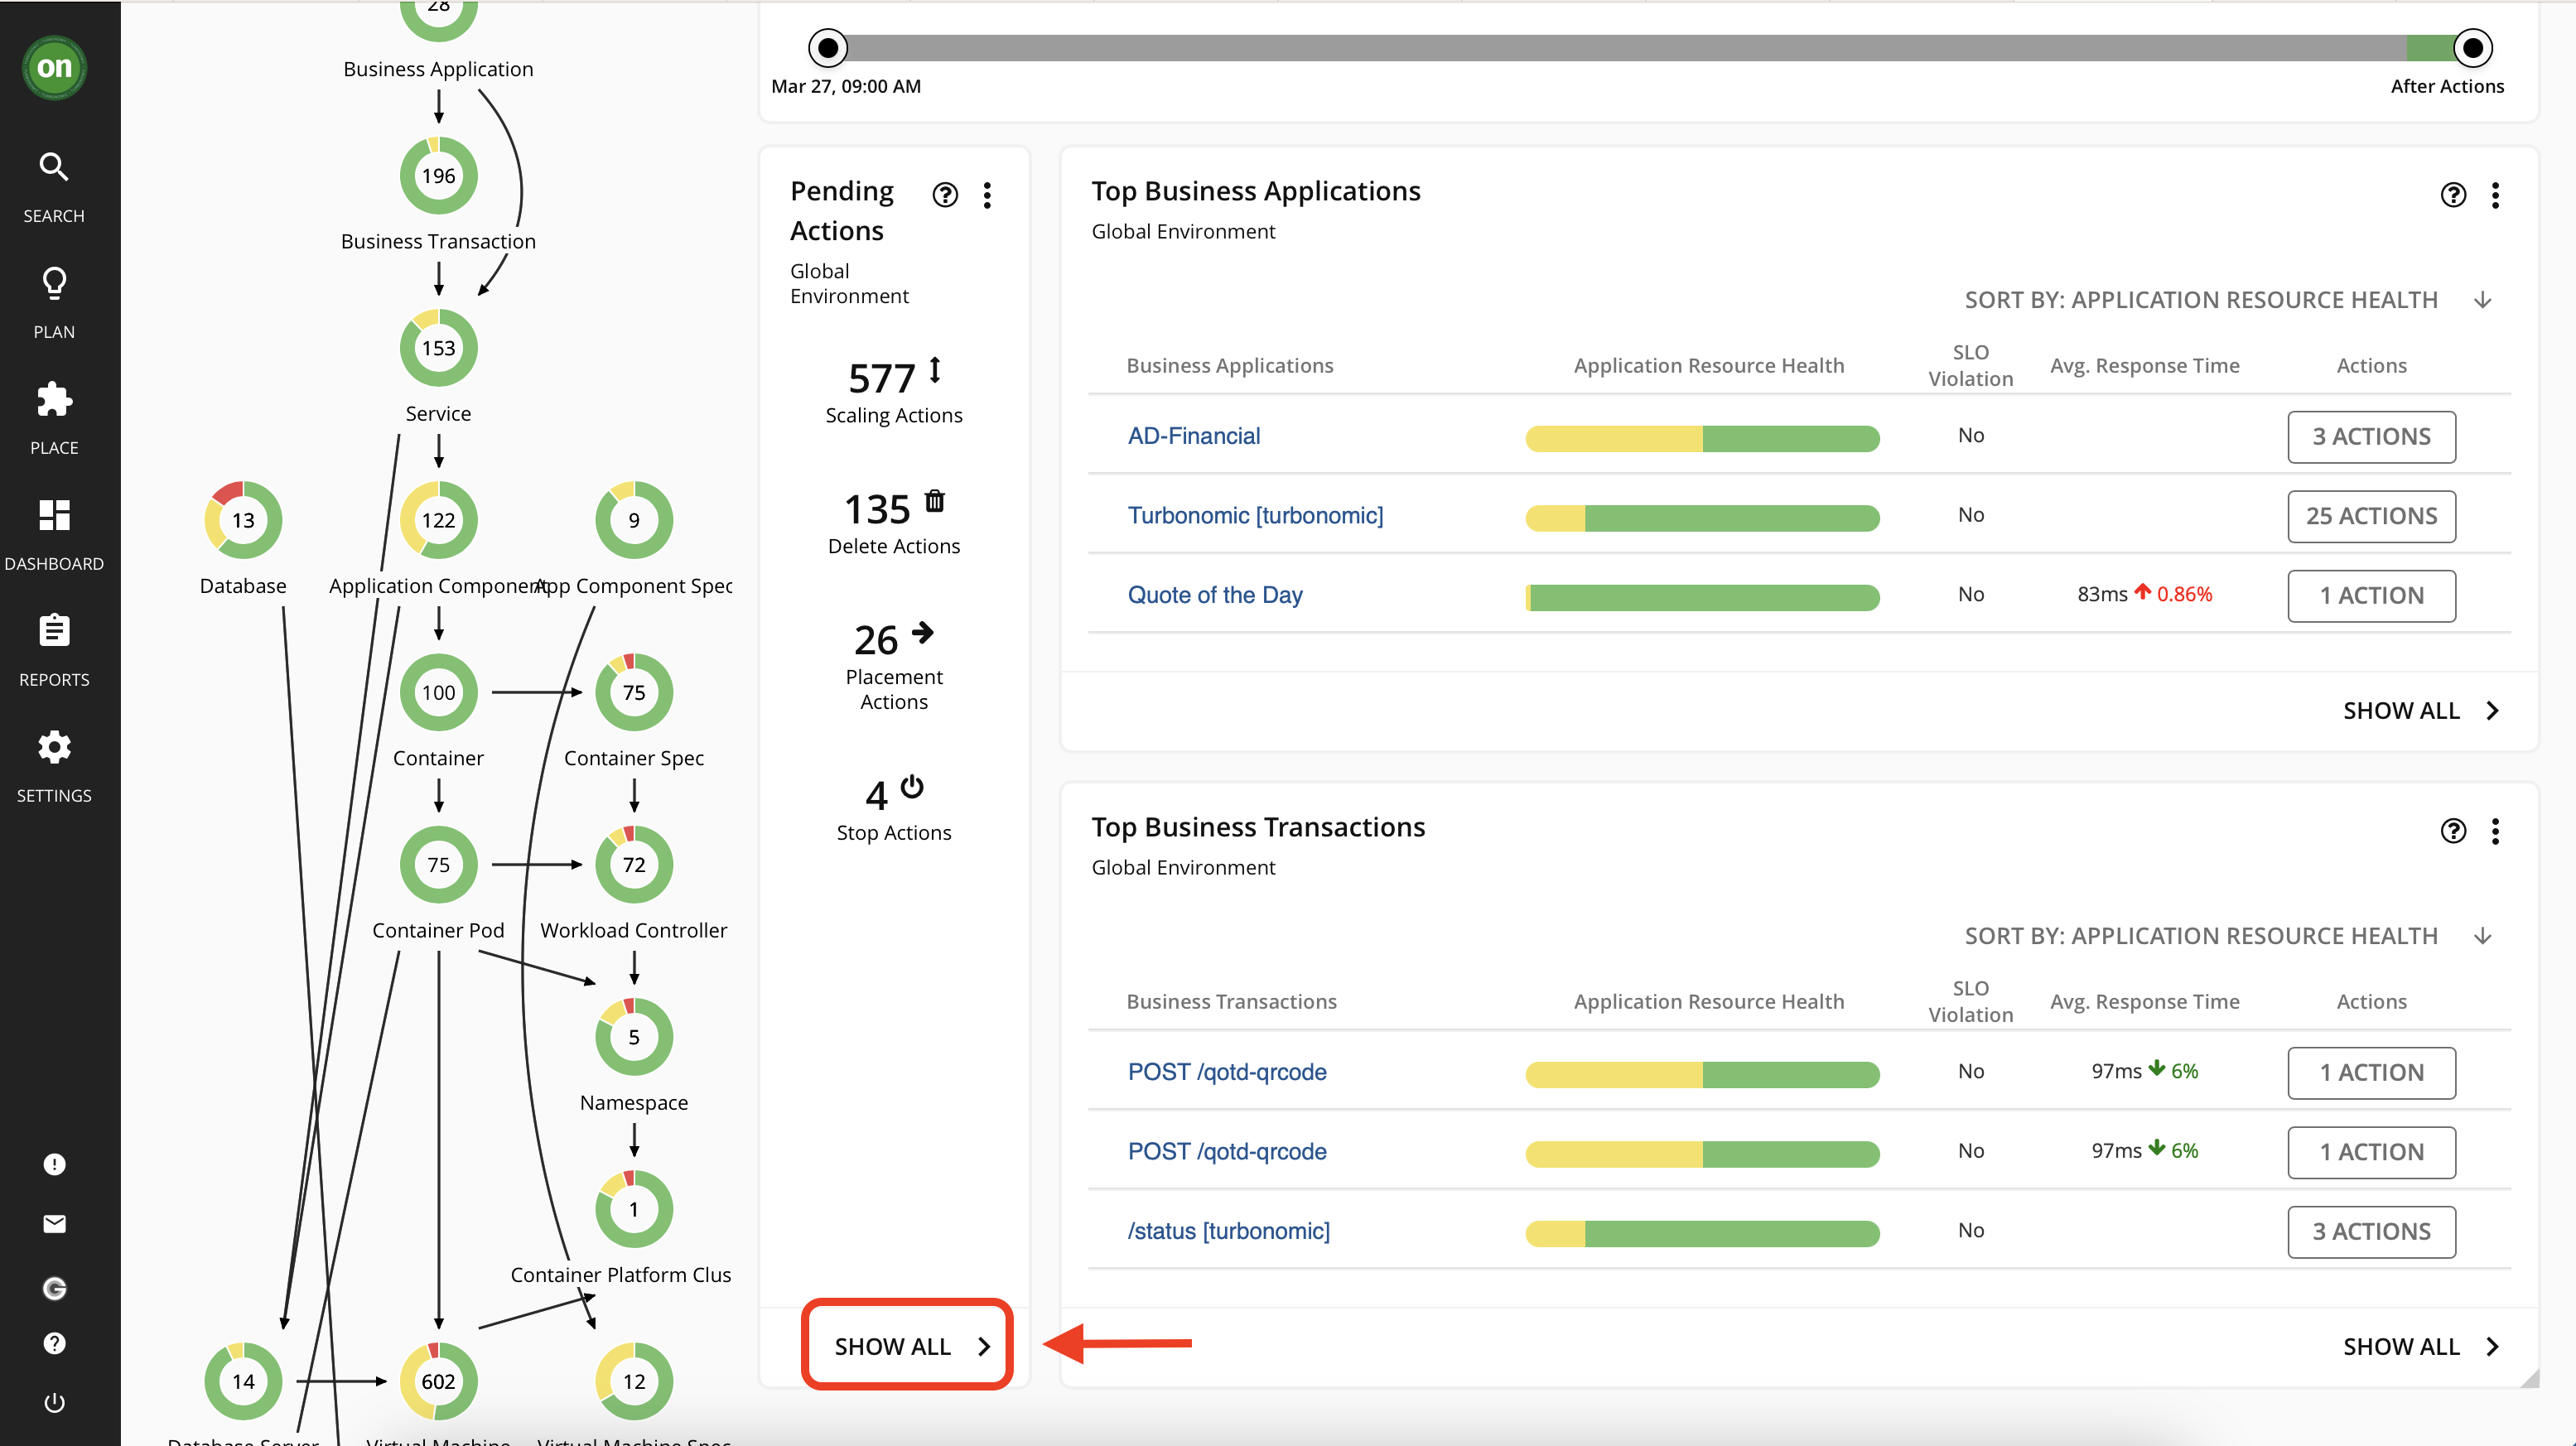The width and height of the screenshot is (2576, 1446).
Task: Open the Turbonomic [turbonomic] application link
Action: [1255, 515]
